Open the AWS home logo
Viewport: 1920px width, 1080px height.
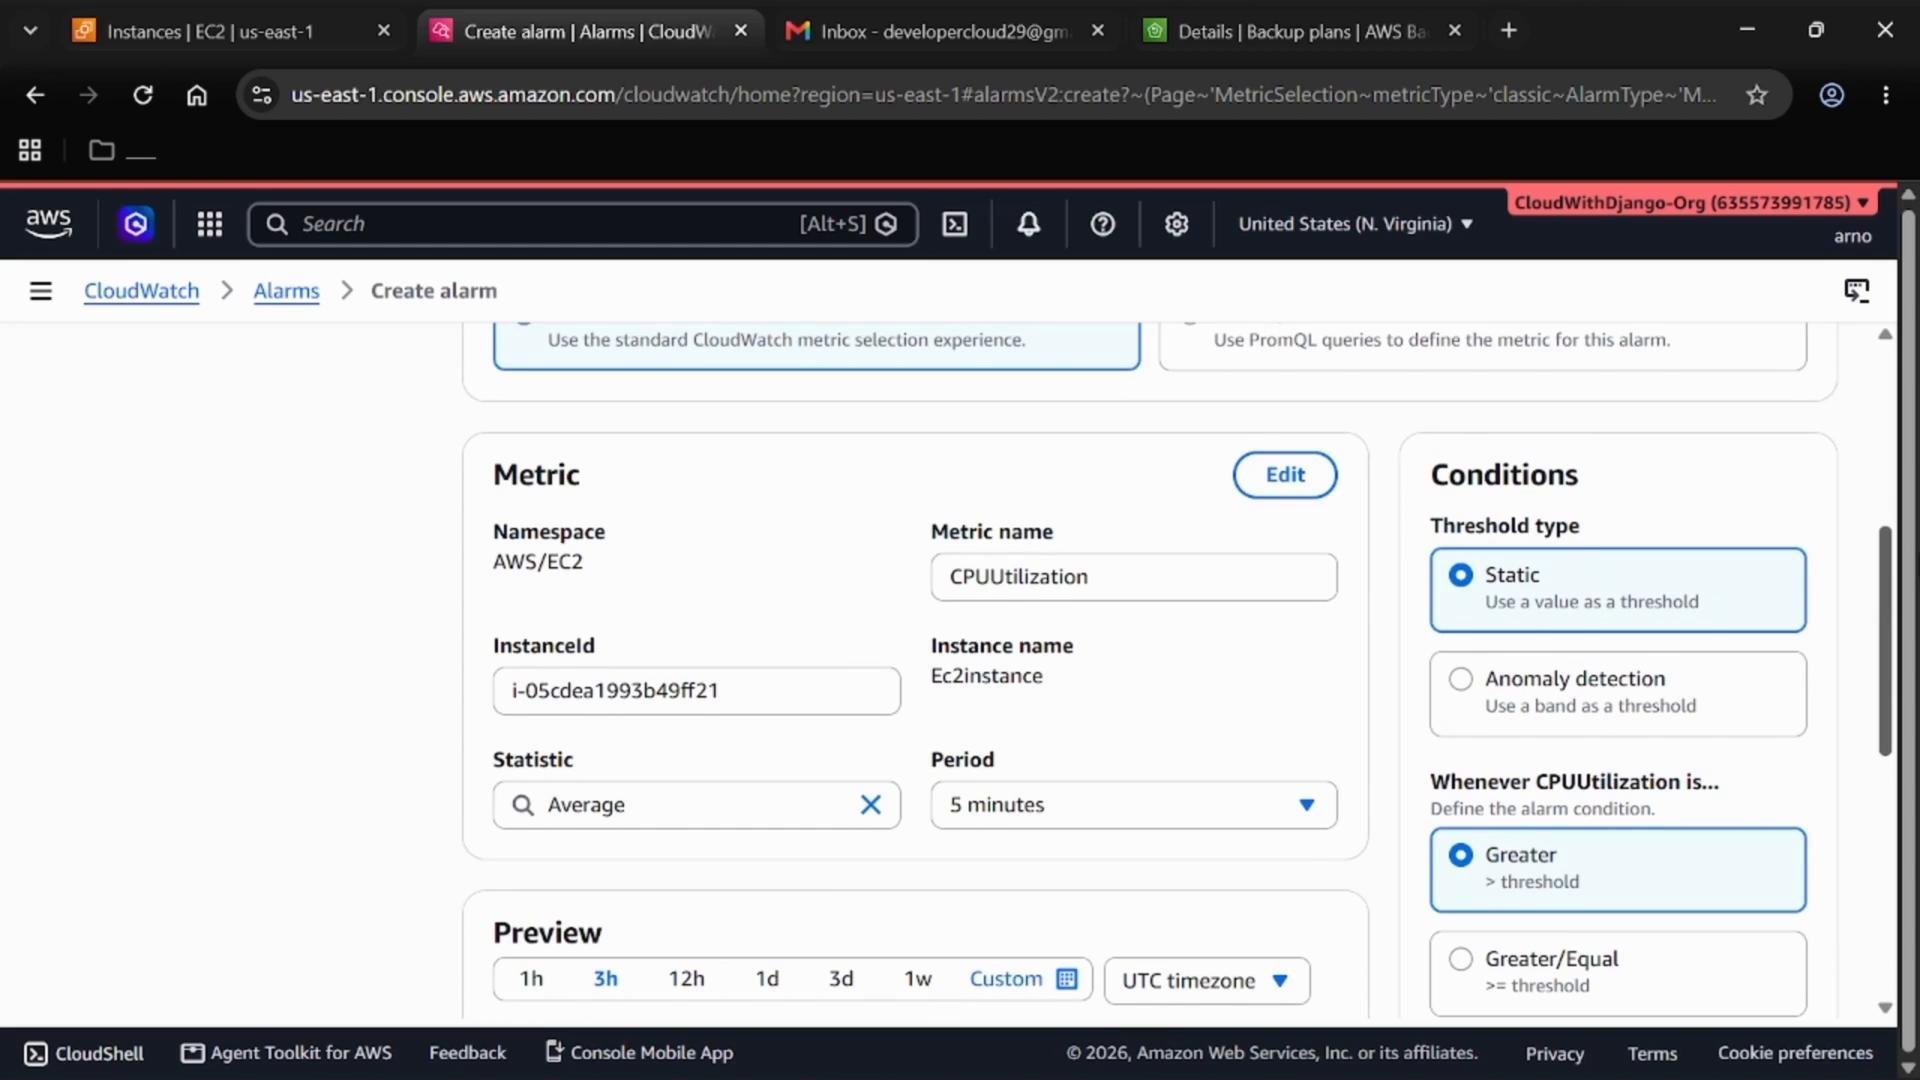click(48, 224)
